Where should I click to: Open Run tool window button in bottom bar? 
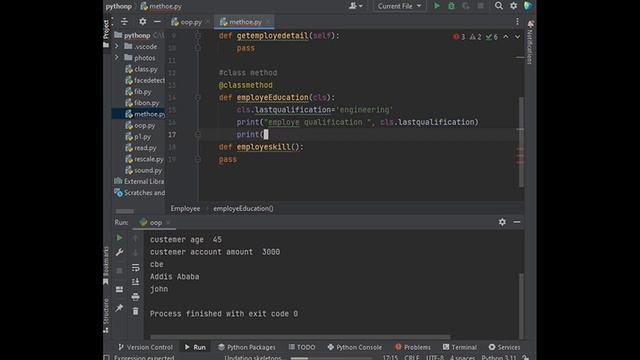[195, 347]
